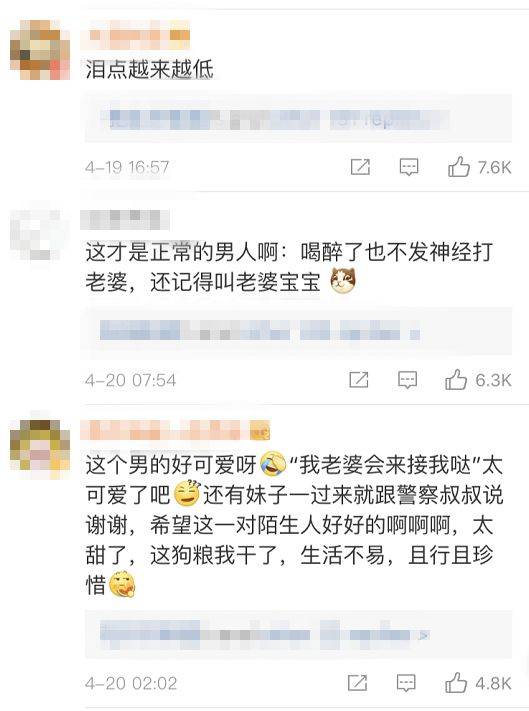Open the third commenter's blurred username

(x=175, y=430)
